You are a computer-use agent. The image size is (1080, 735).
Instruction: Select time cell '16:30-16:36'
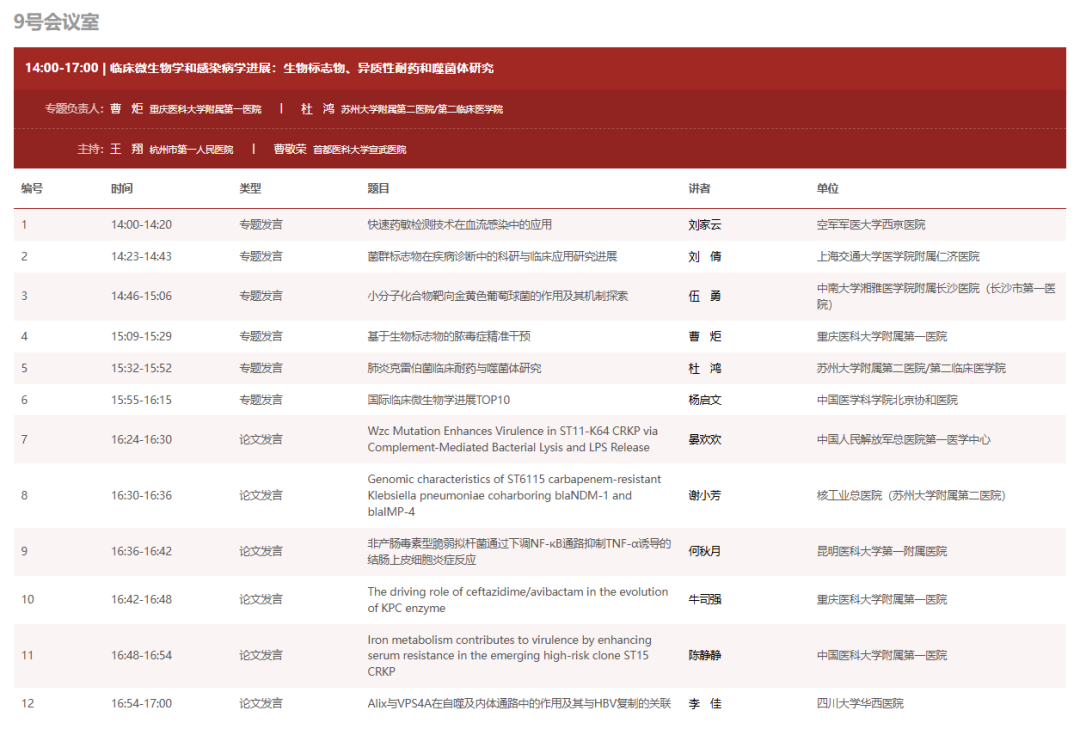coord(141,495)
